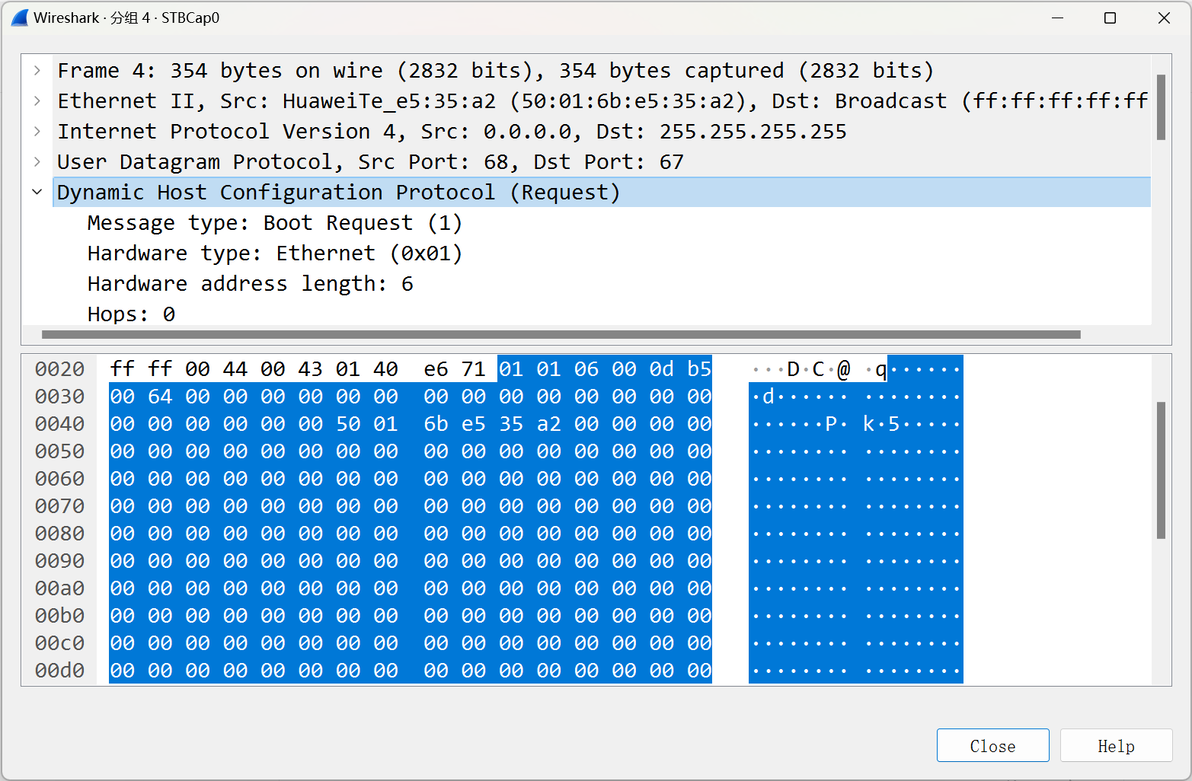1192x781 pixels.
Task: Collapse Dynamic Host Configuration Protocol section
Action: (36, 192)
